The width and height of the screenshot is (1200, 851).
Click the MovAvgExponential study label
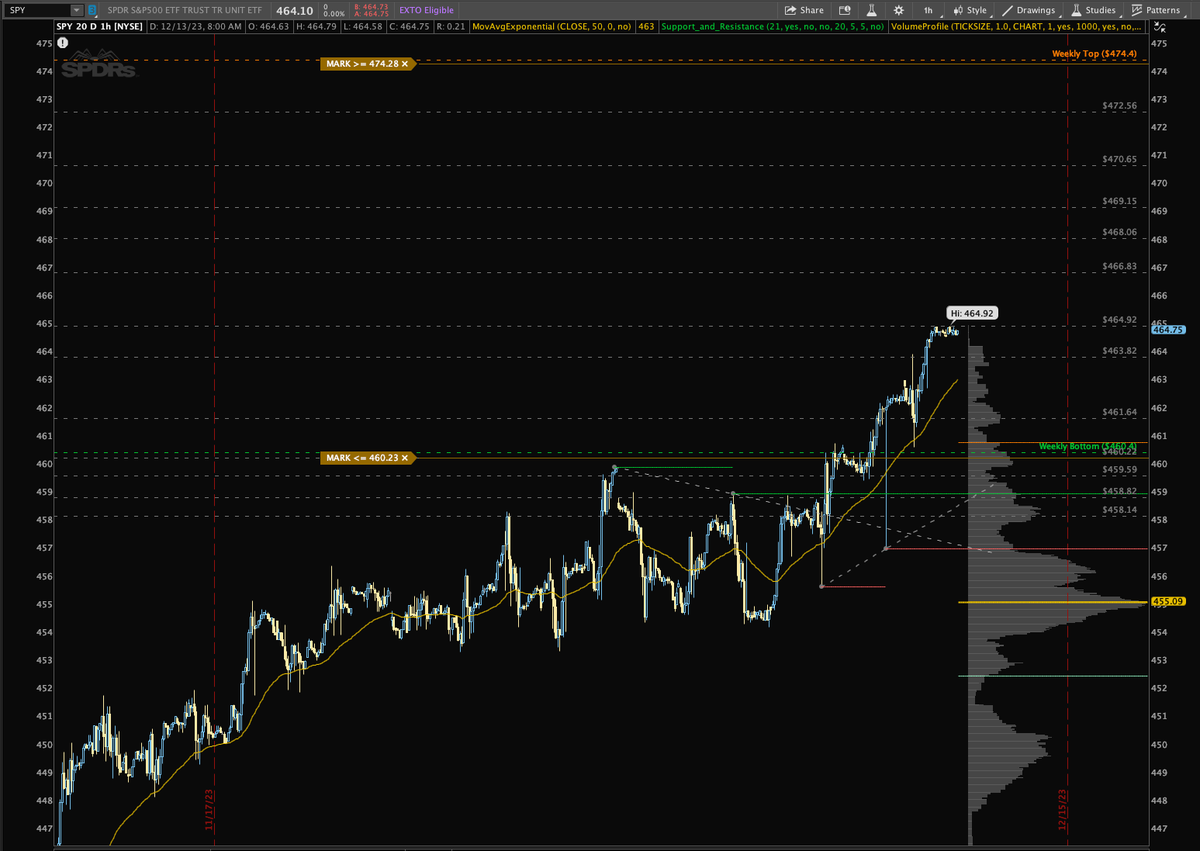[x=554, y=26]
